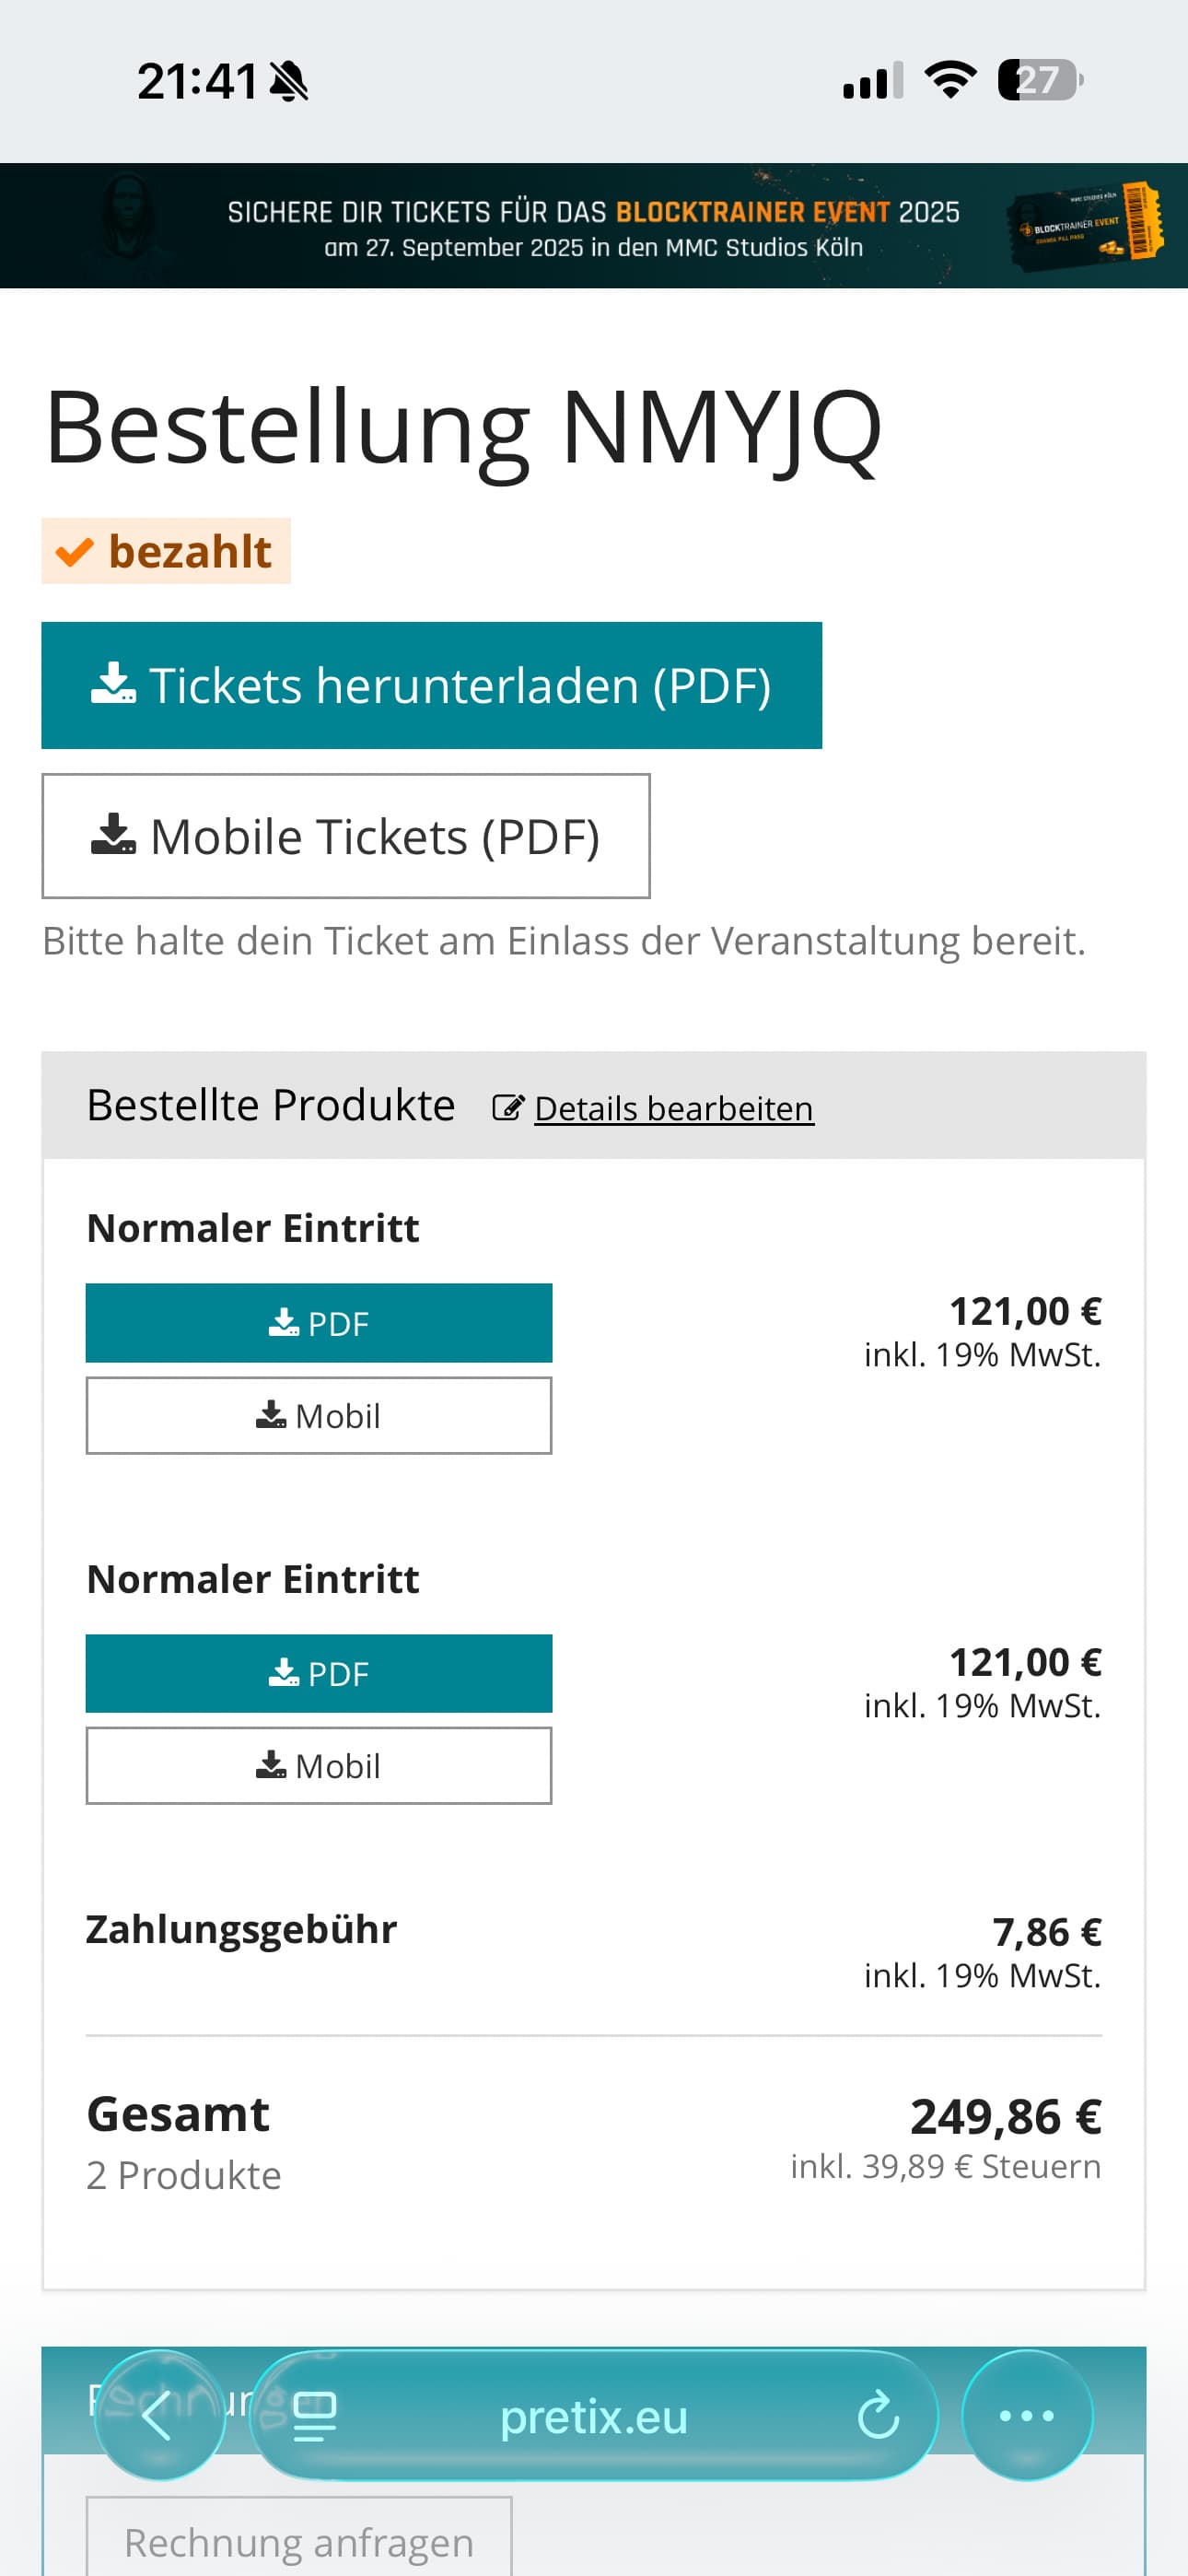
Task: Download Mobil ticket for first Normaler Eintritt
Action: pyautogui.click(x=319, y=1415)
